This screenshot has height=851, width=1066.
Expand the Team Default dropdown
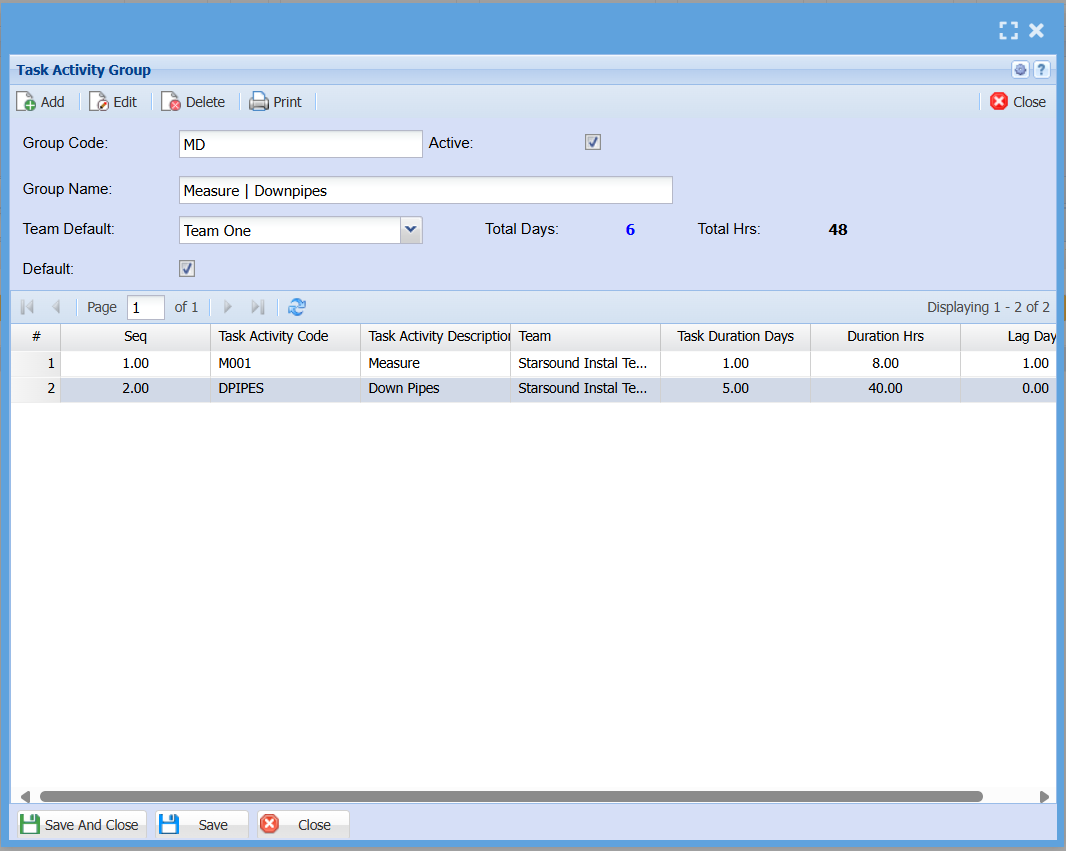pos(411,230)
